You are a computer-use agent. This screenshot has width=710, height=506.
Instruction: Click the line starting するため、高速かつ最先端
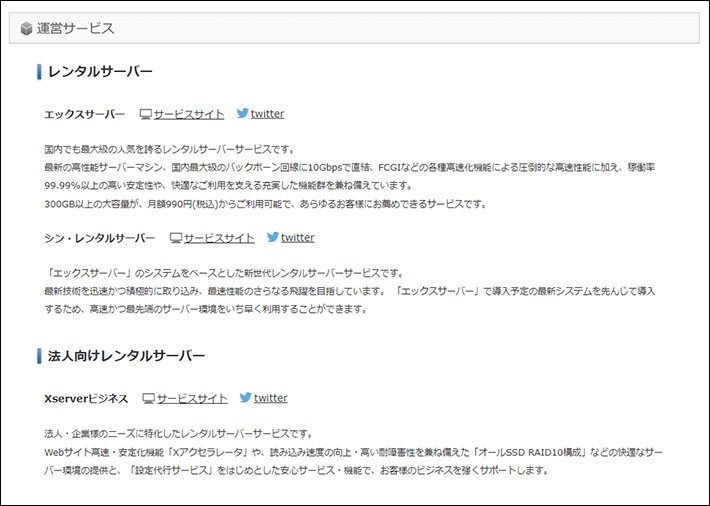pos(206,309)
